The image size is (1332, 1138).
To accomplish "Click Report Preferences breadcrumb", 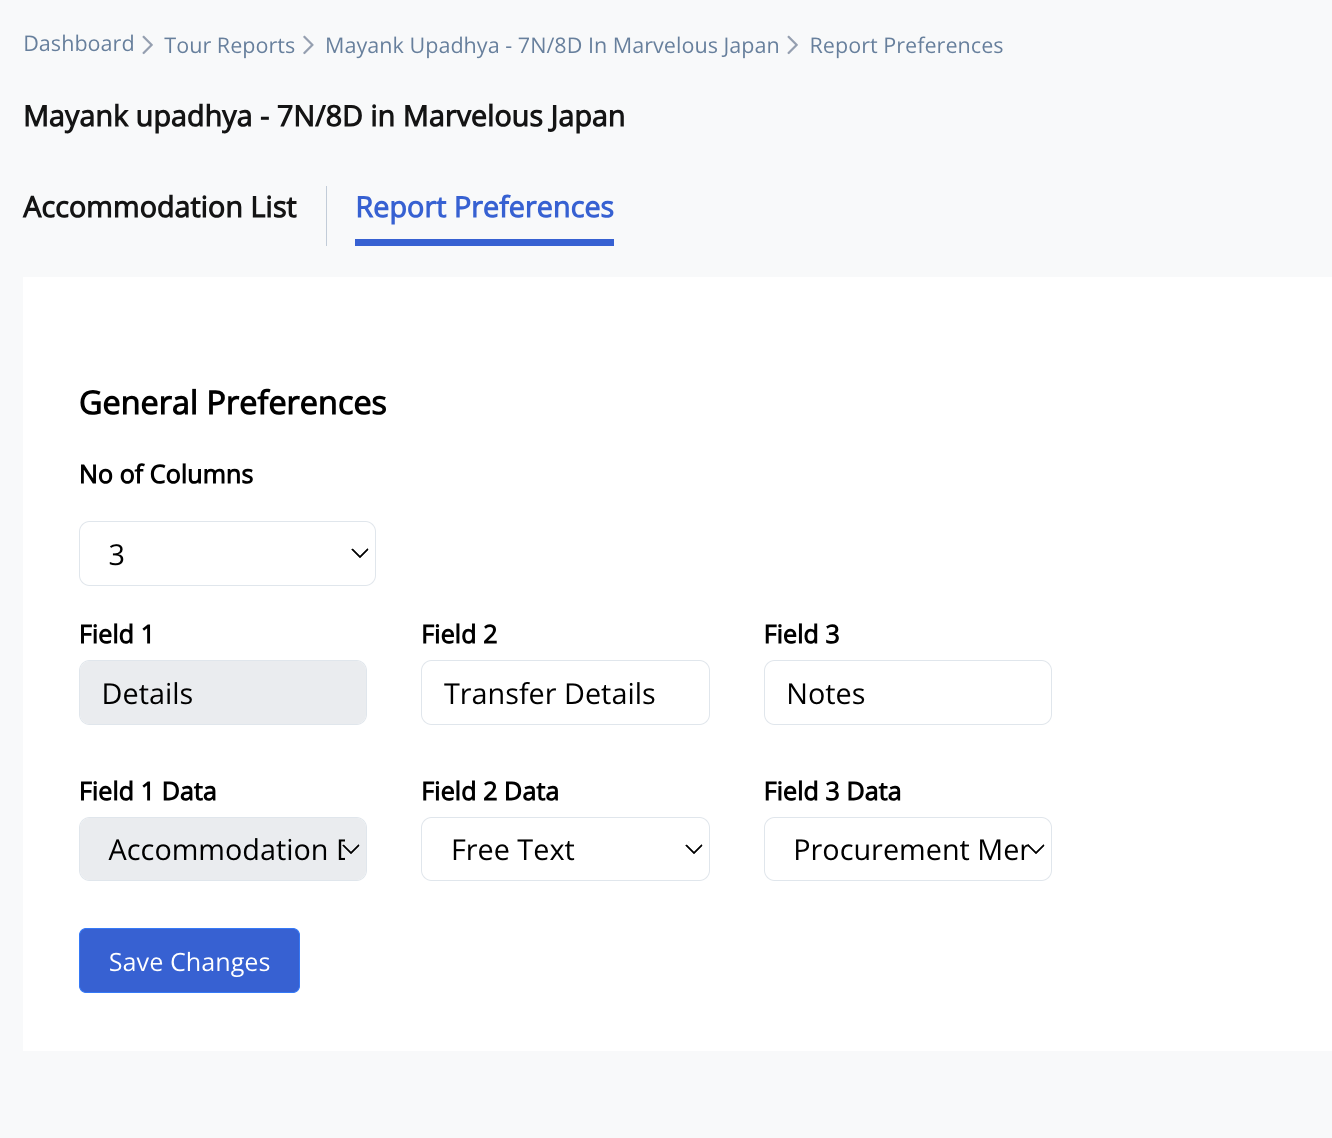I will tap(906, 46).
